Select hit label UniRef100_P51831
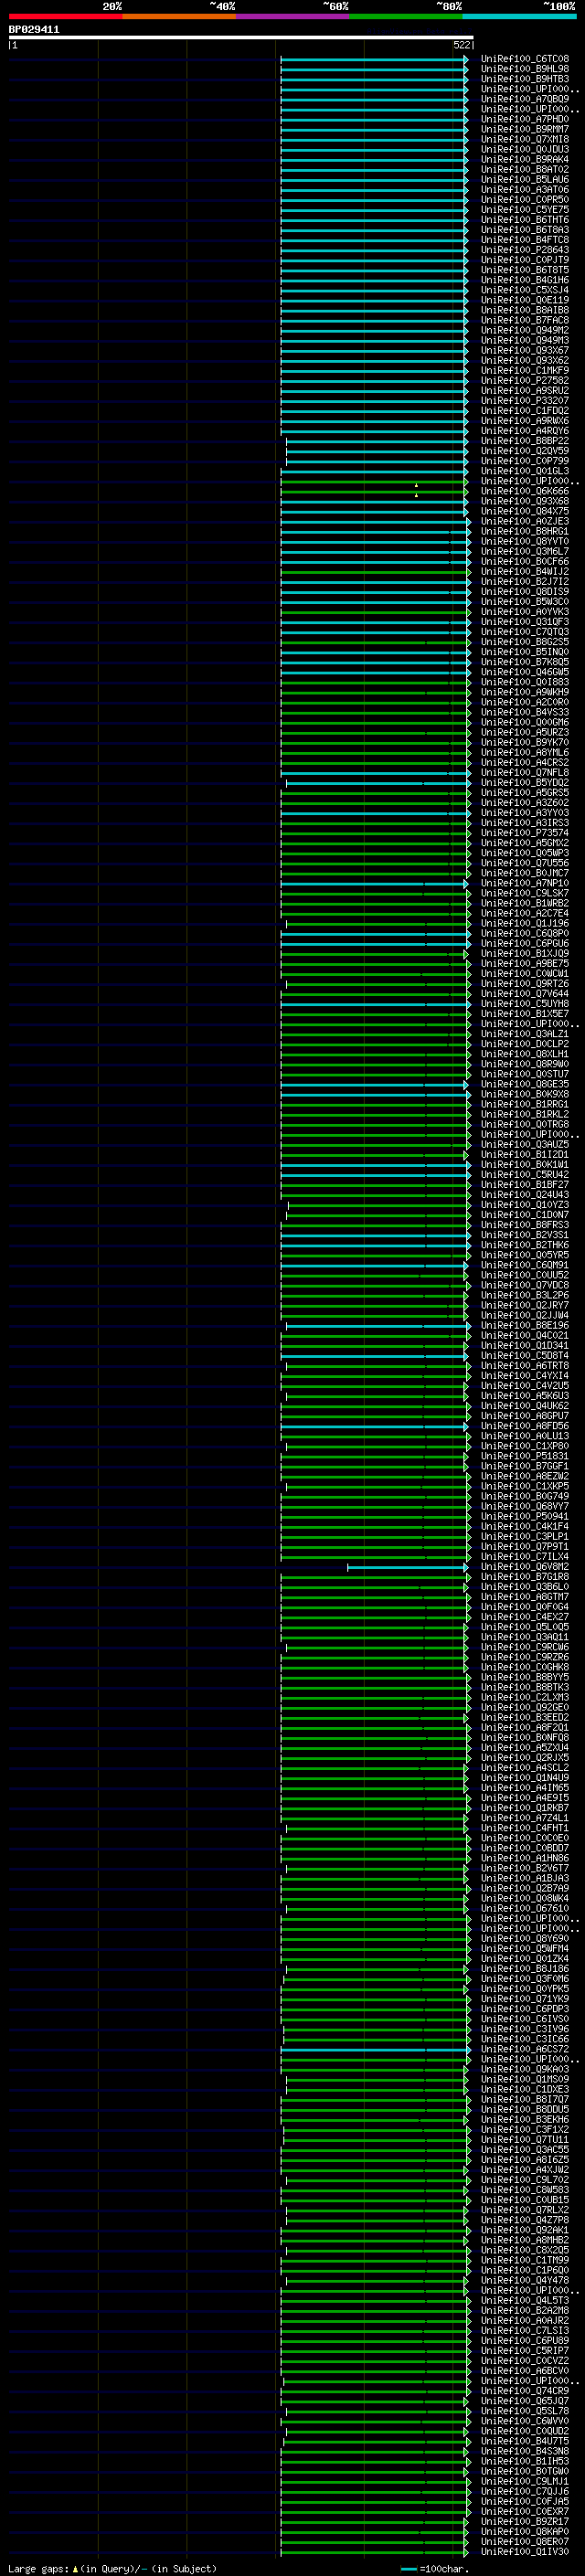The height and width of the screenshot is (2576, 585). (x=525, y=1456)
